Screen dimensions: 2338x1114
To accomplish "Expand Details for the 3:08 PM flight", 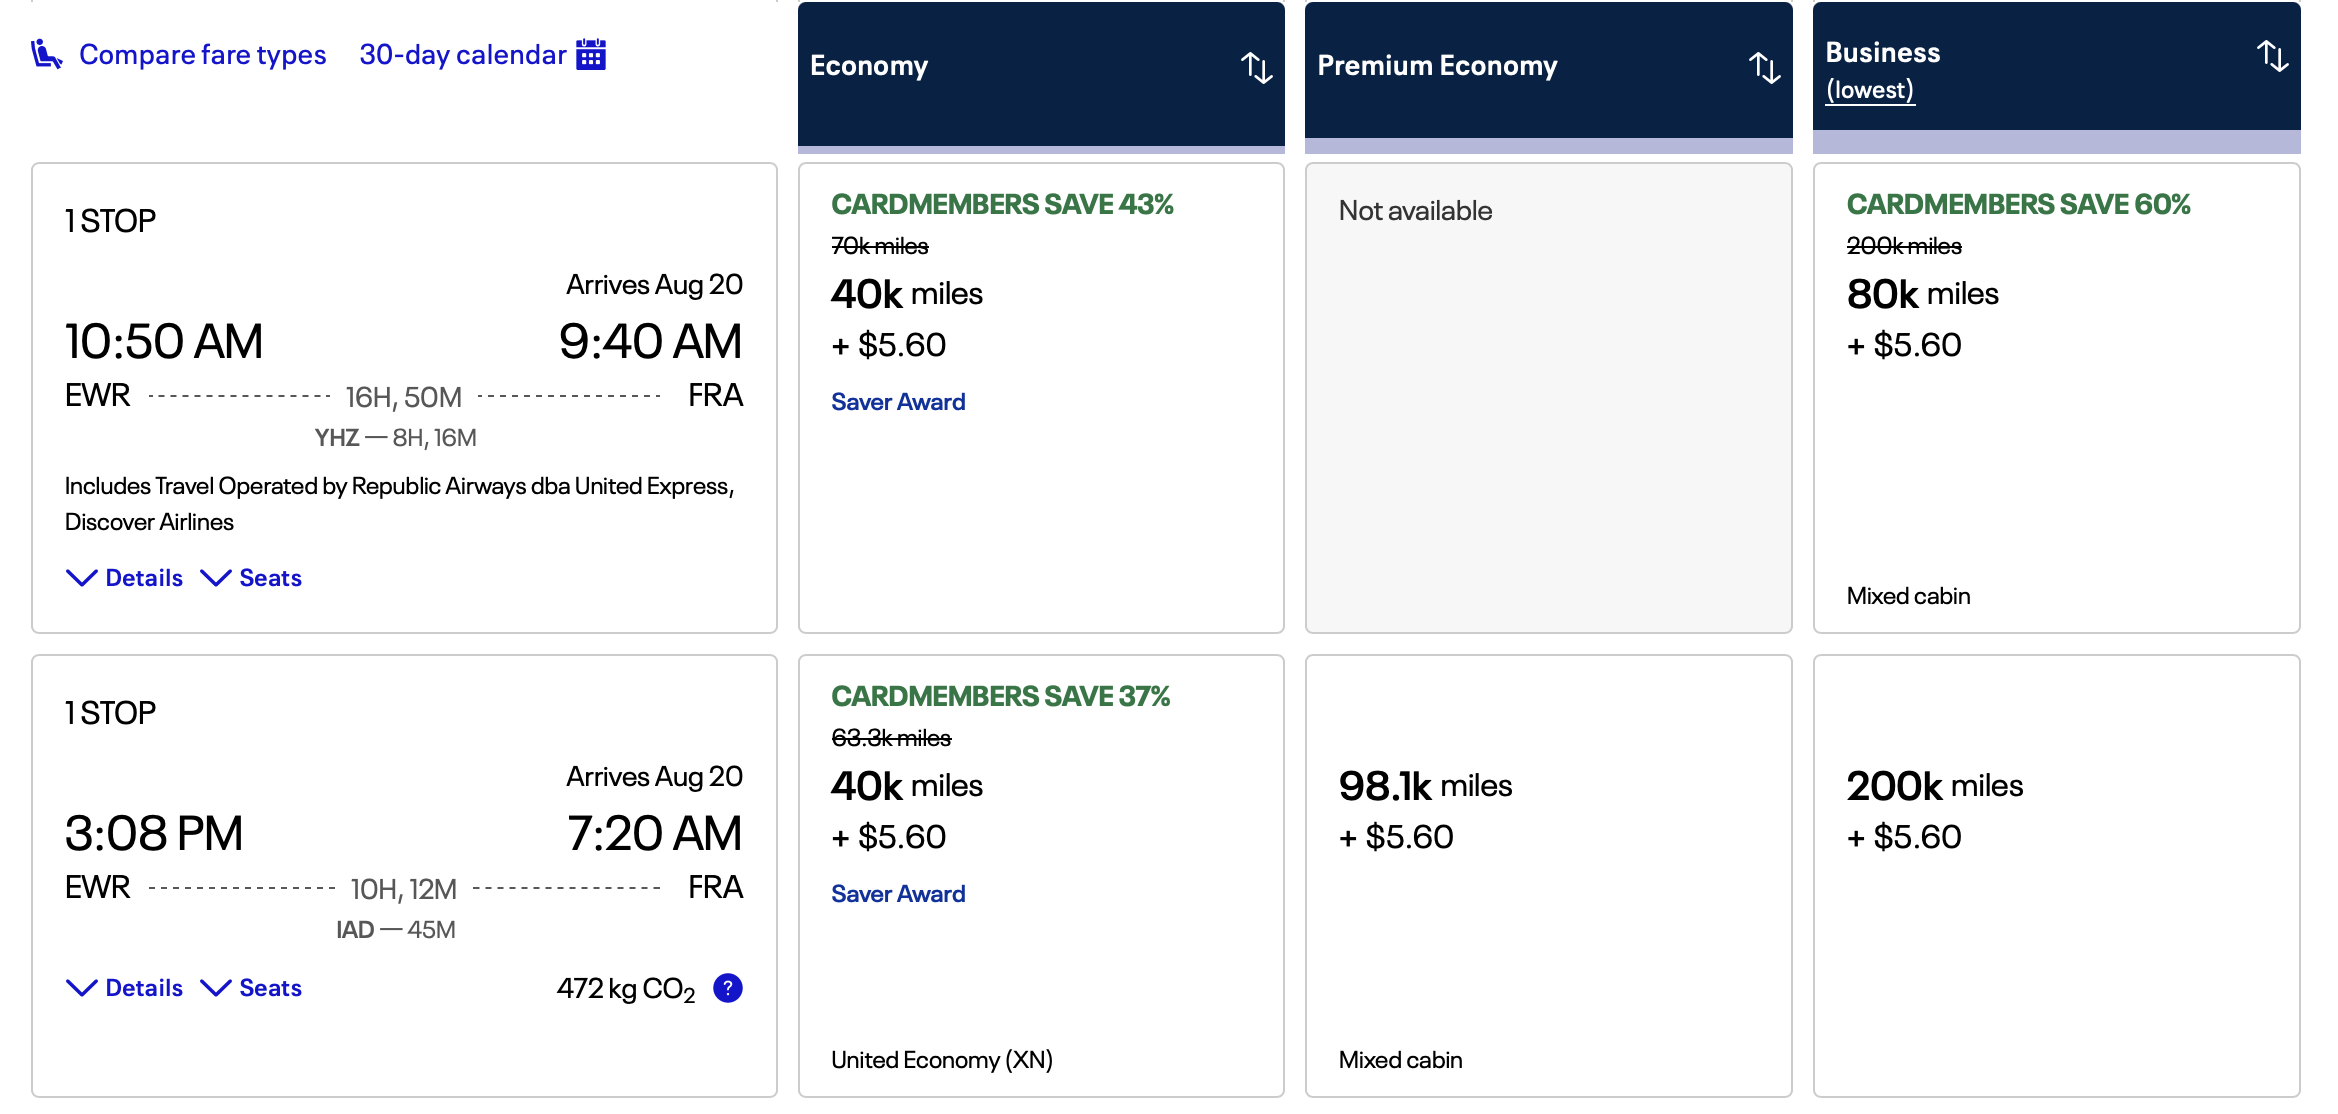I will click(125, 988).
